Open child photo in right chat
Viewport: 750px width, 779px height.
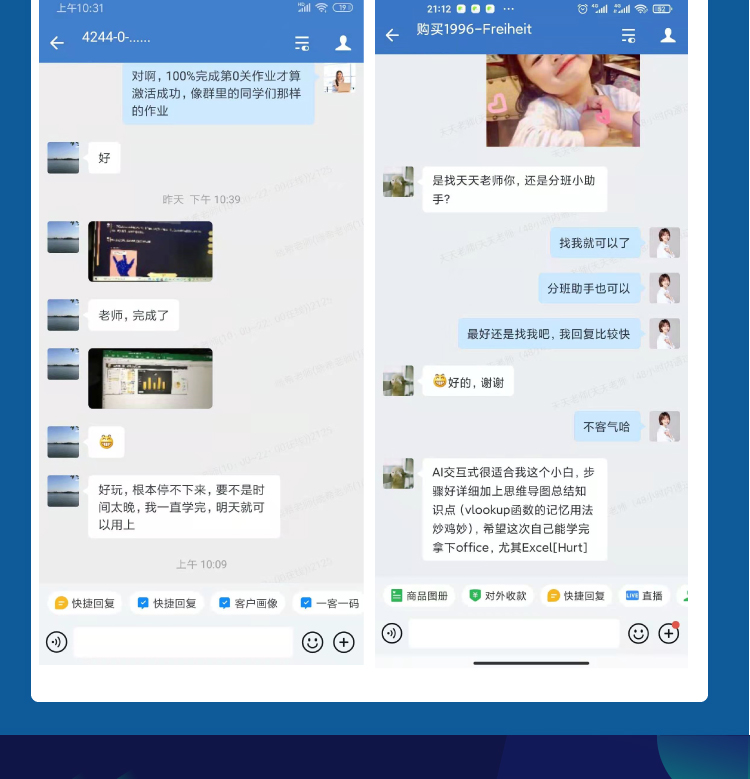(563, 100)
